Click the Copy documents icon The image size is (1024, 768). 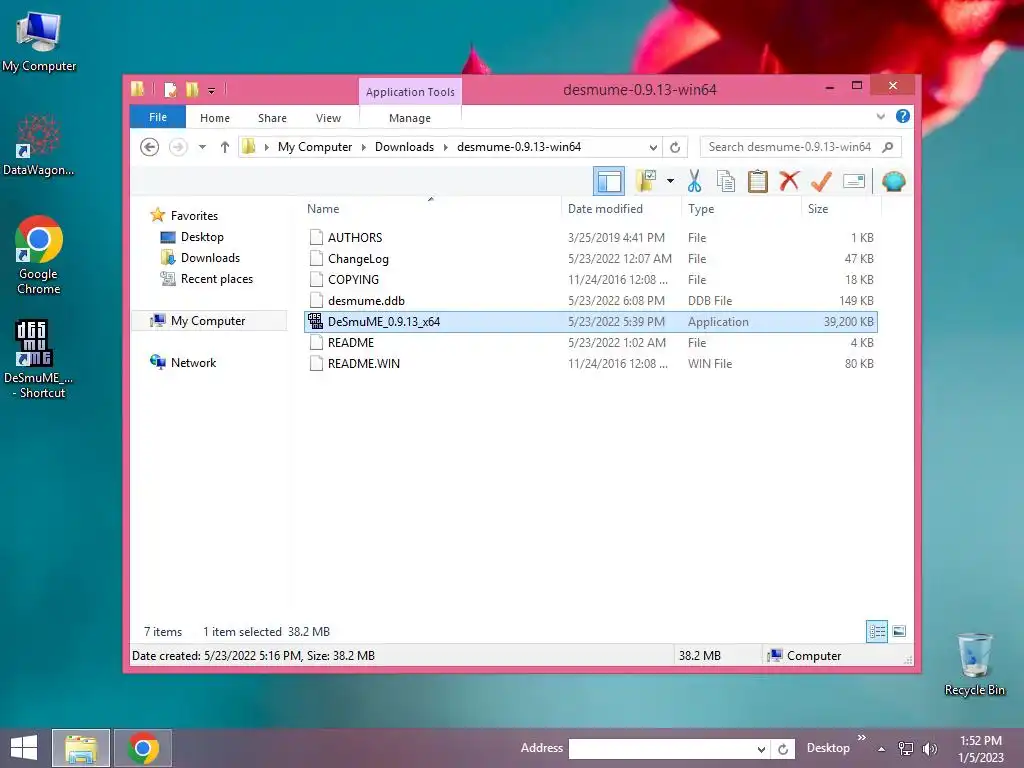pos(726,181)
